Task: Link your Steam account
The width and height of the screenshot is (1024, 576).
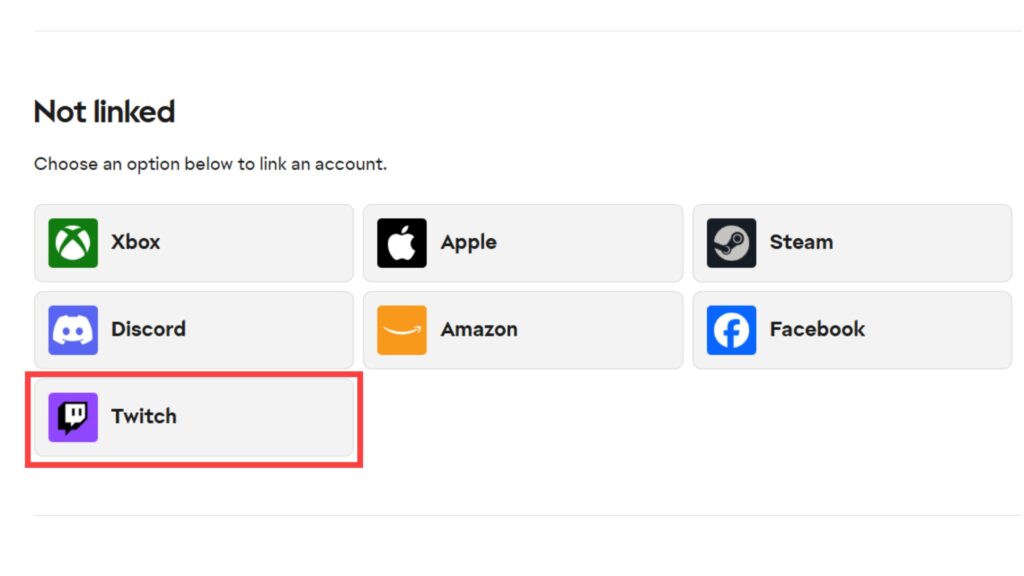Action: [x=852, y=242]
